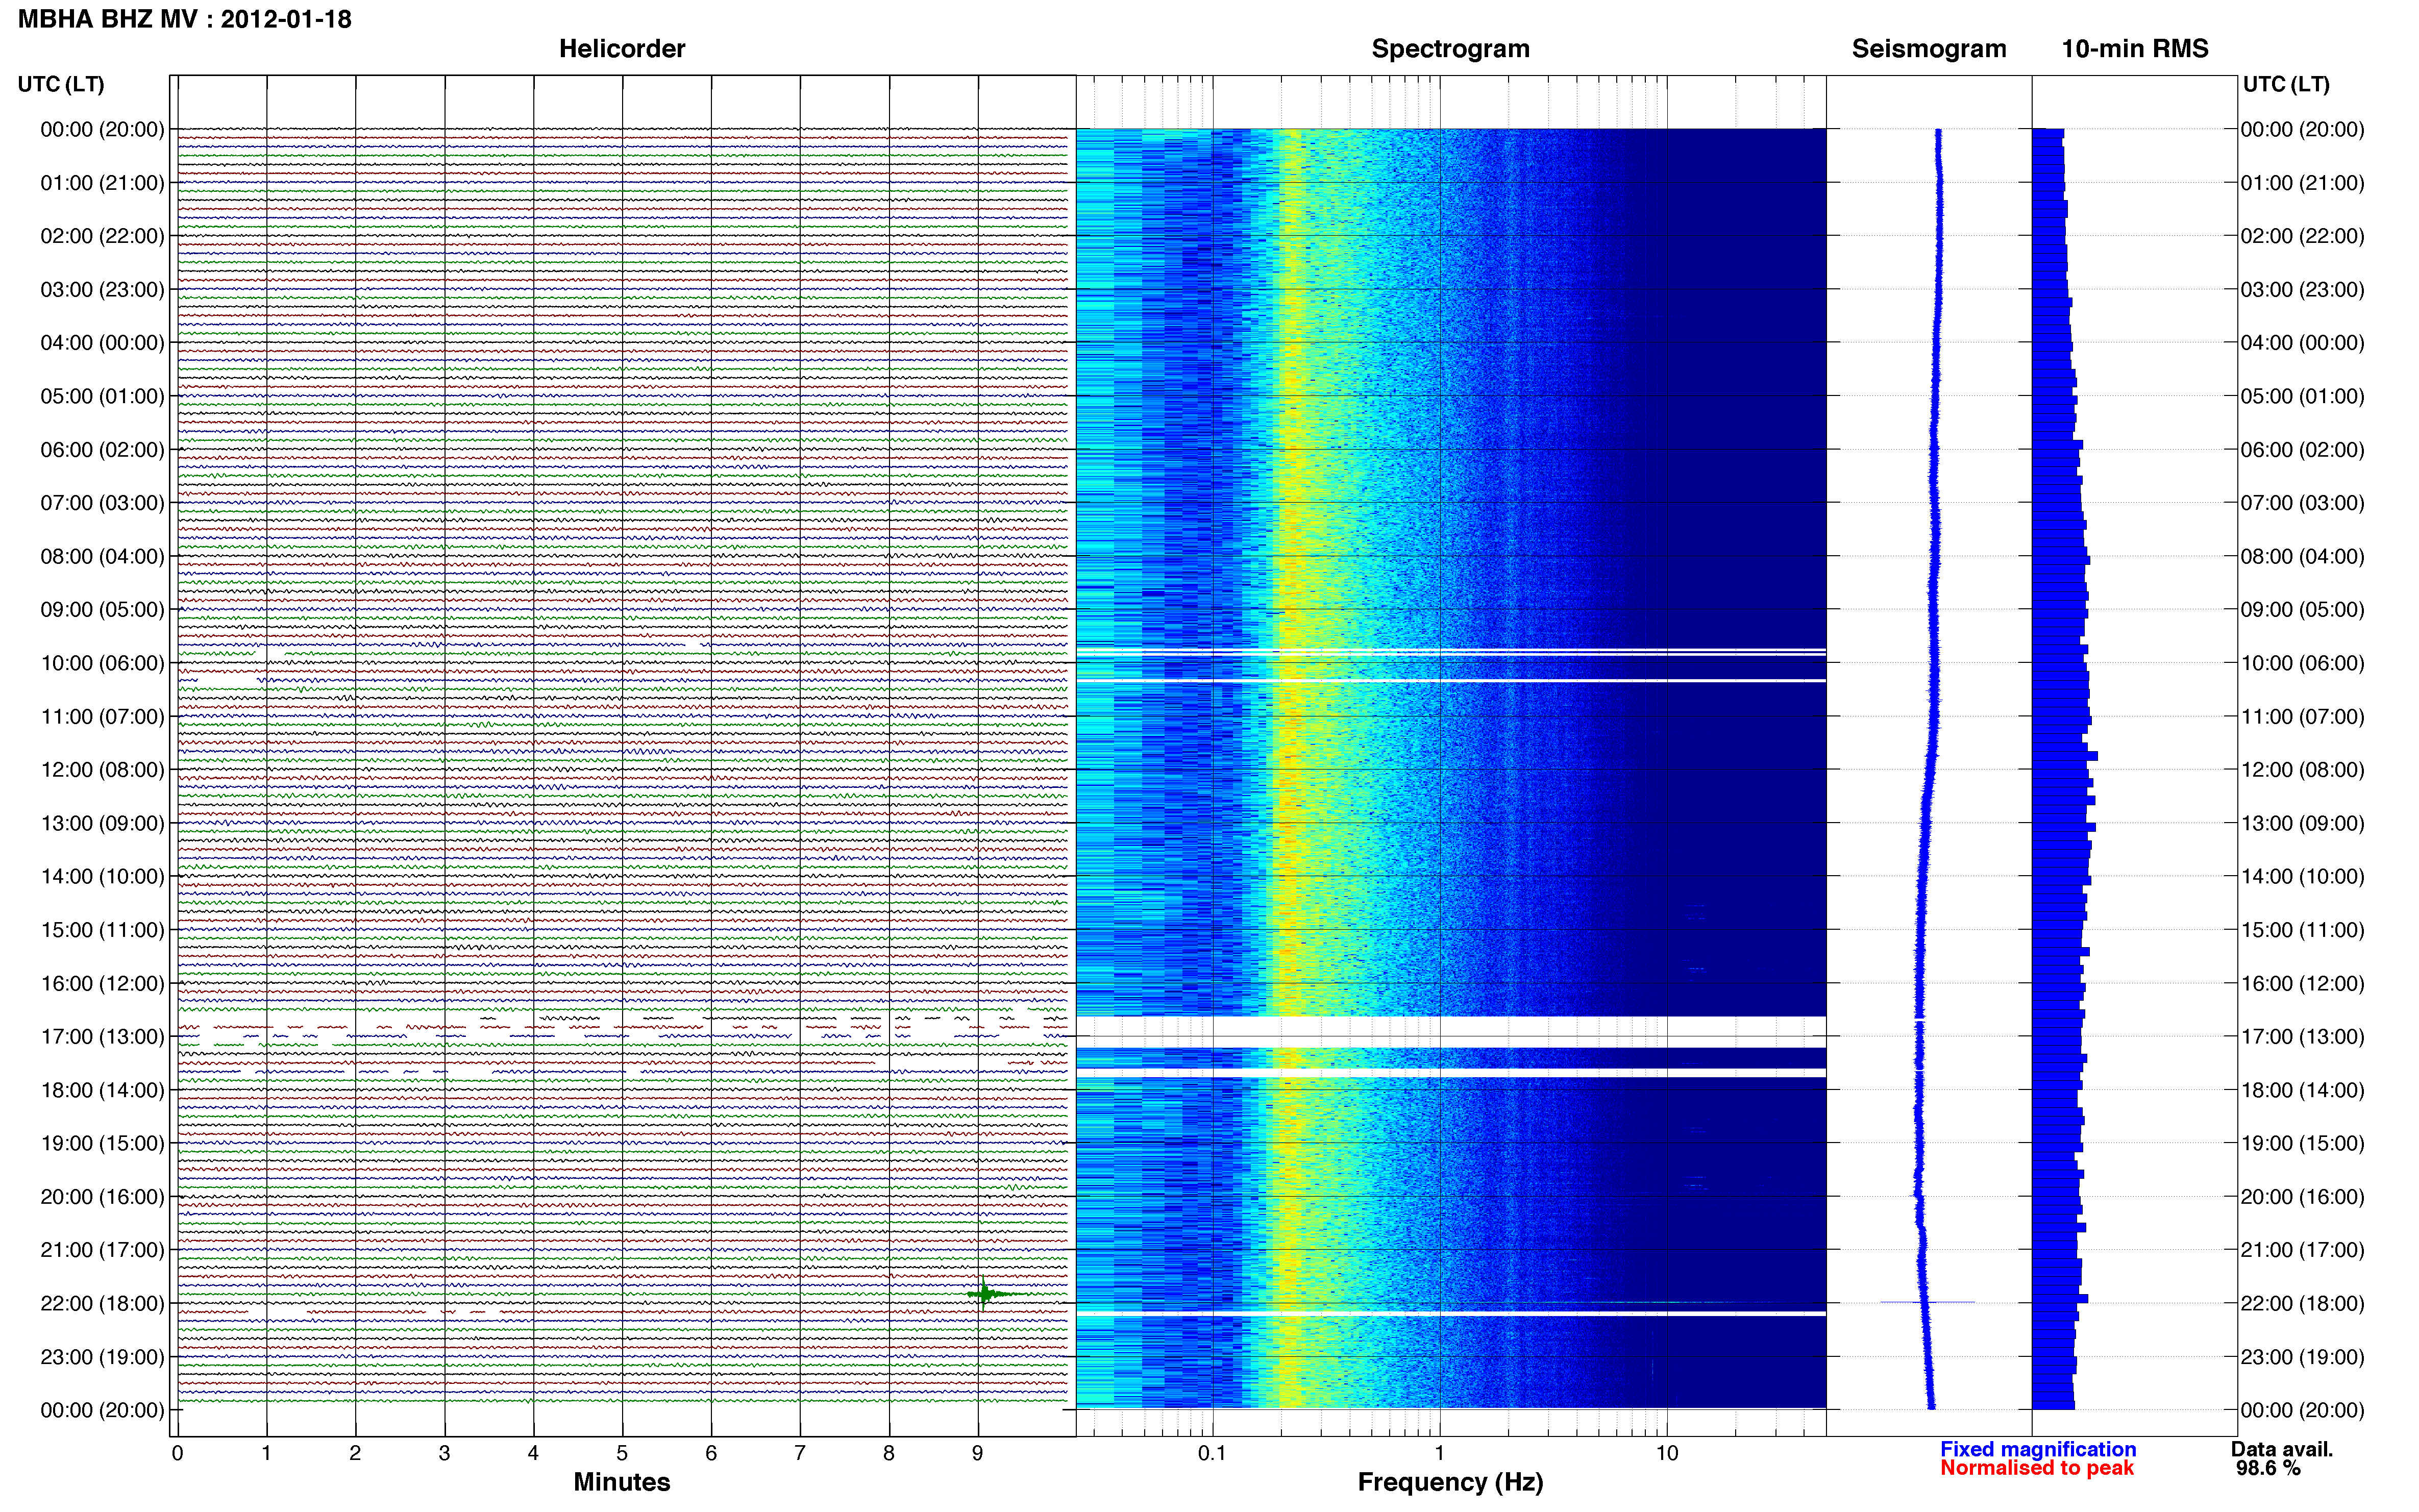
Task: Click '20:00 (16:00)' beside the 10-min RMS panel
Action: pyautogui.click(x=2302, y=1197)
